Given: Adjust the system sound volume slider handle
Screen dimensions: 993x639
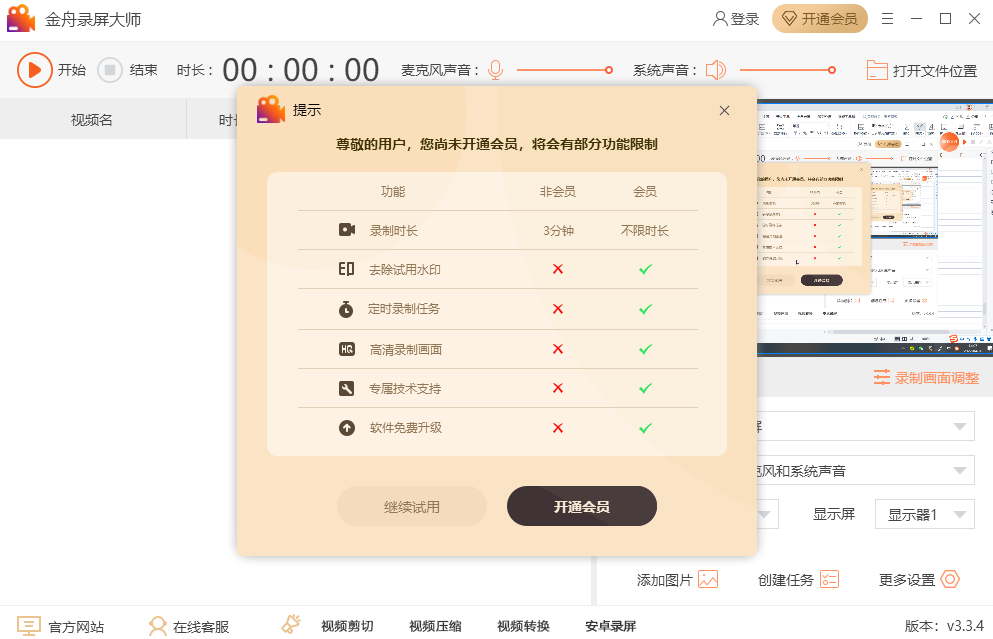Looking at the screenshot, I should point(832,70).
